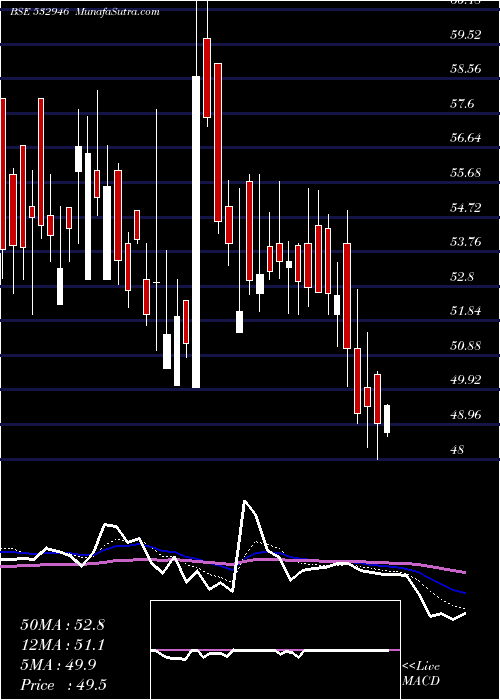This screenshot has height=700, width=500.
Task: Click the 48 price axis label
Action: 458,450
